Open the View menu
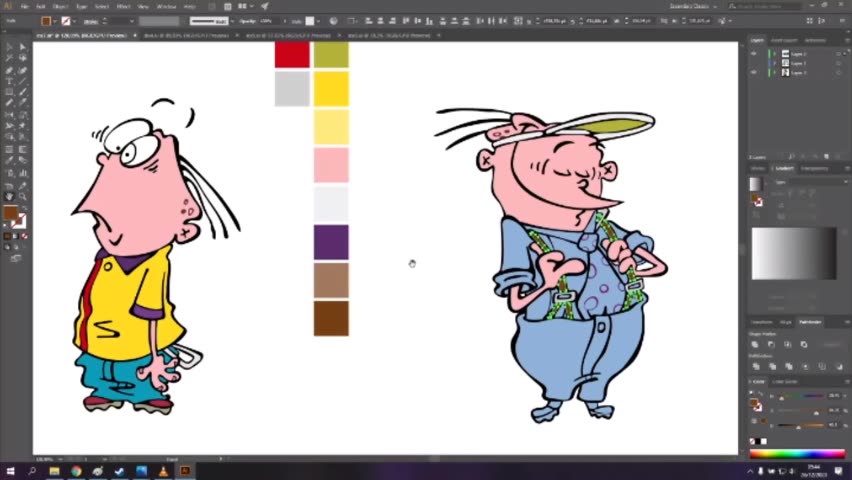The image size is (852, 480). pos(143,7)
